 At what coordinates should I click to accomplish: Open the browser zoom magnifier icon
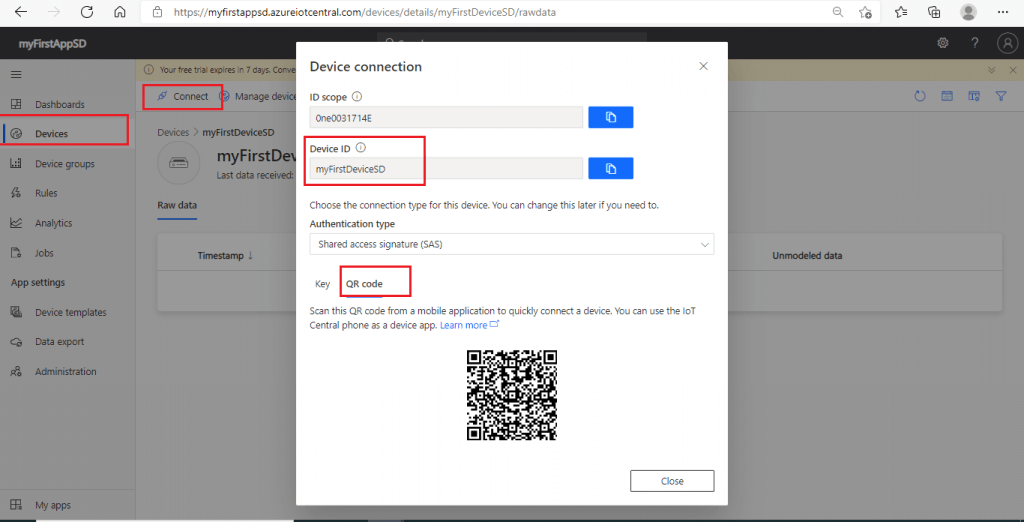point(837,12)
